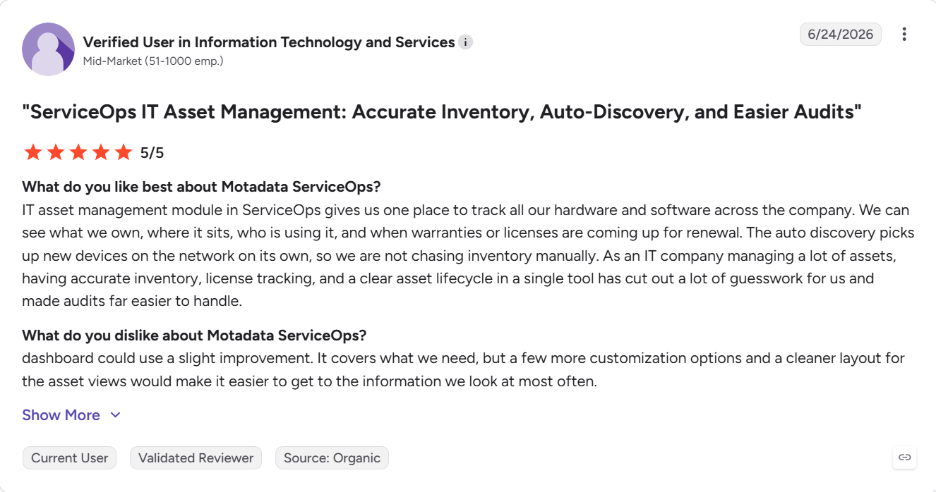936x492 pixels.
Task: Select the Validated Reviewer tag
Action: point(196,458)
